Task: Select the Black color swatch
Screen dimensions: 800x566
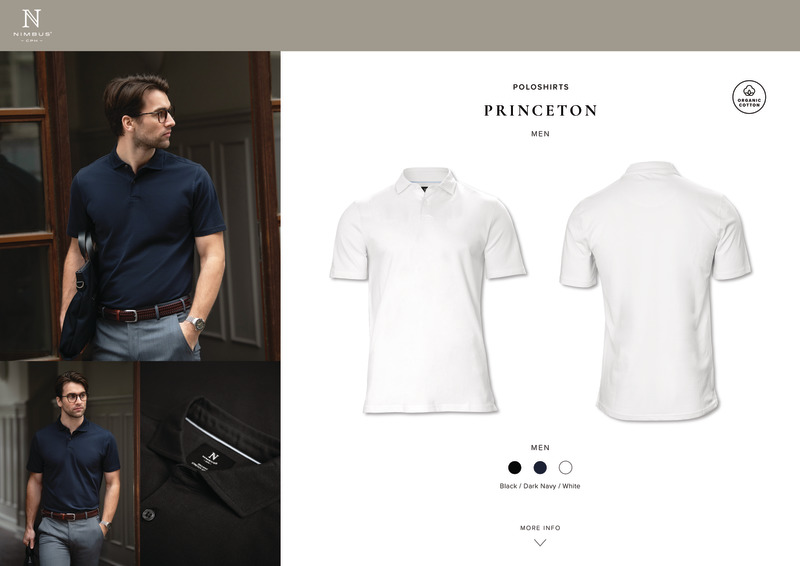Action: [514, 467]
